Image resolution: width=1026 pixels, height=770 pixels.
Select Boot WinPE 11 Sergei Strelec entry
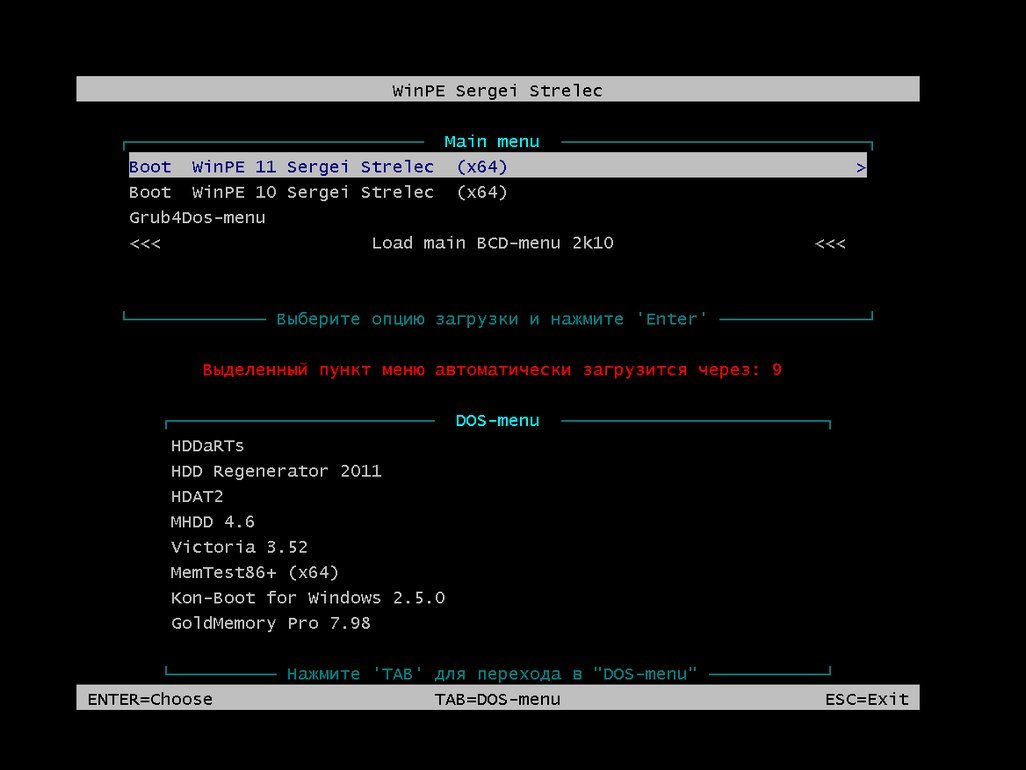(x=318, y=167)
